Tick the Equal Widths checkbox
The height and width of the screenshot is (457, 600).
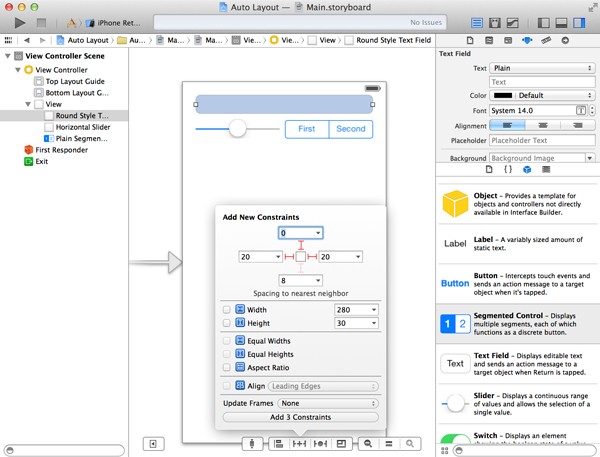227,341
